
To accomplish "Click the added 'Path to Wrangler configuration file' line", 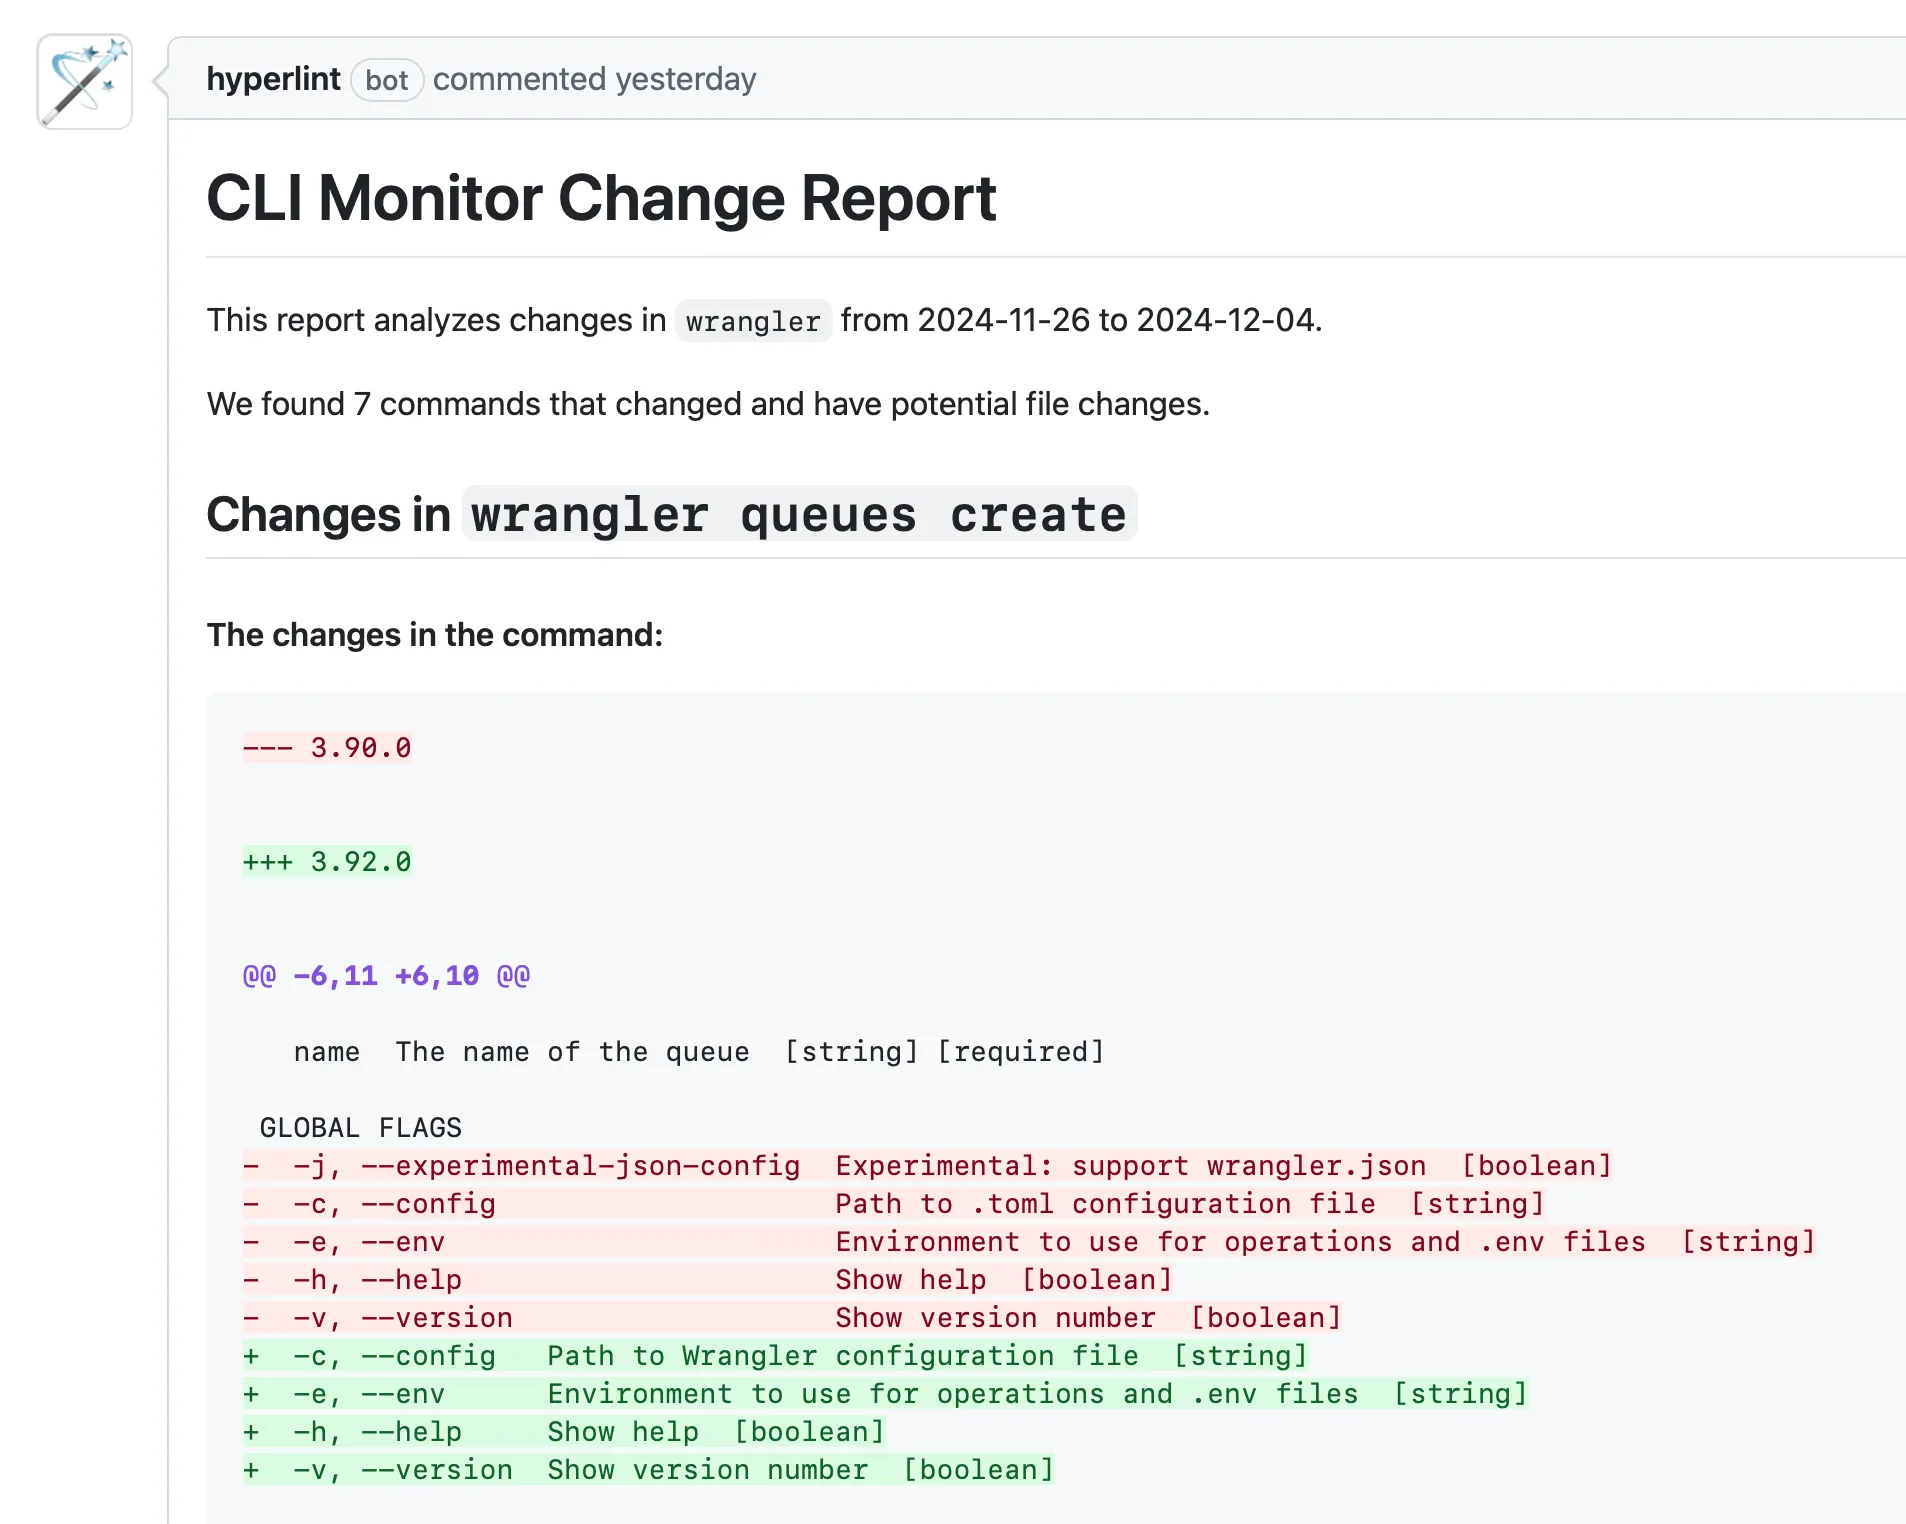I will (x=775, y=1356).
